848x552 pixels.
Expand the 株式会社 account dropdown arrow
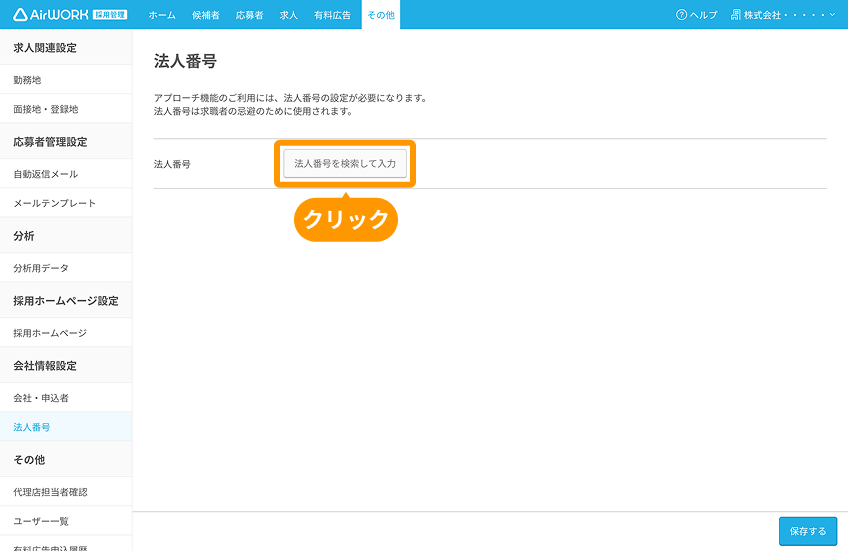(x=832, y=15)
